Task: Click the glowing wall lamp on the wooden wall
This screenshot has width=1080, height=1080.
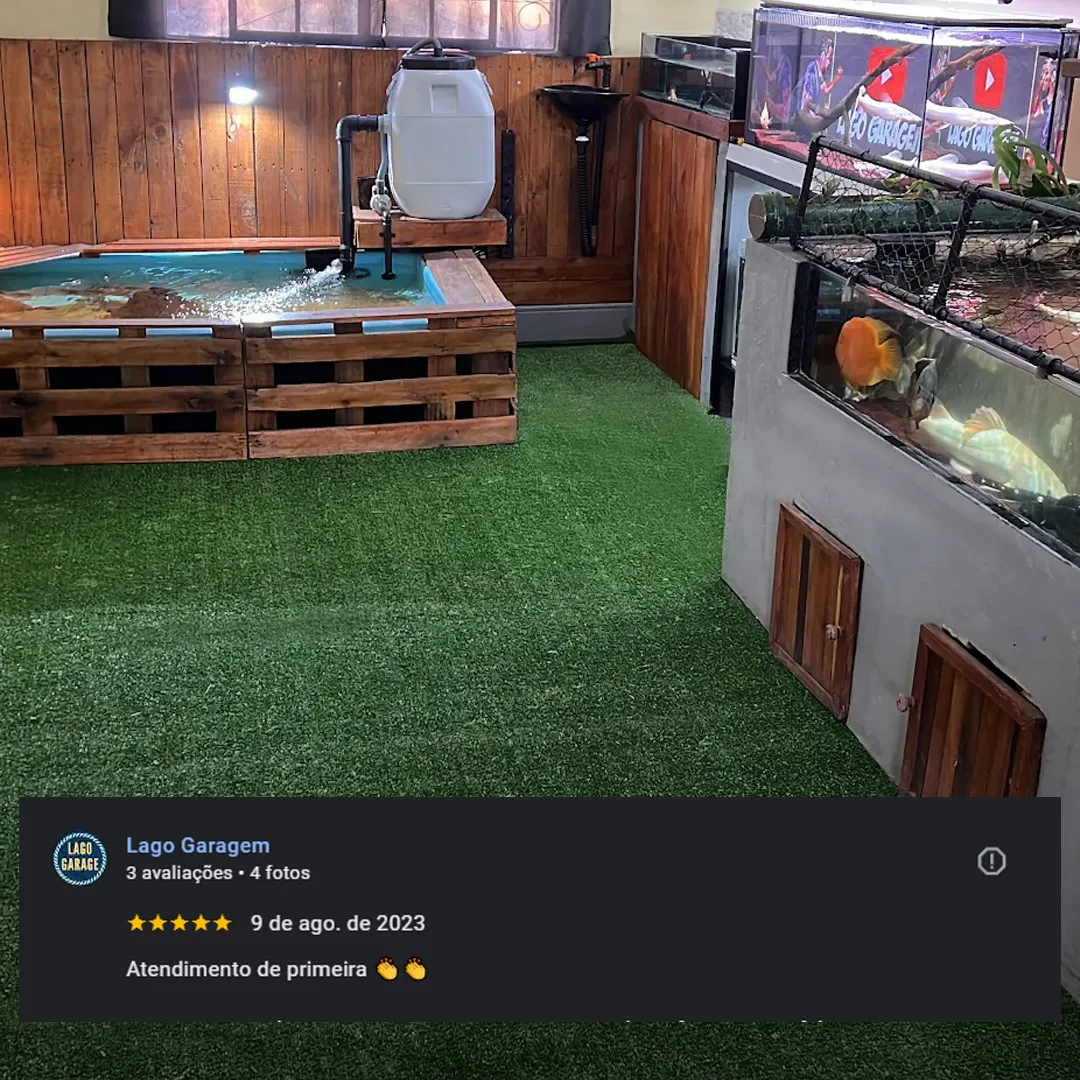Action: [242, 95]
